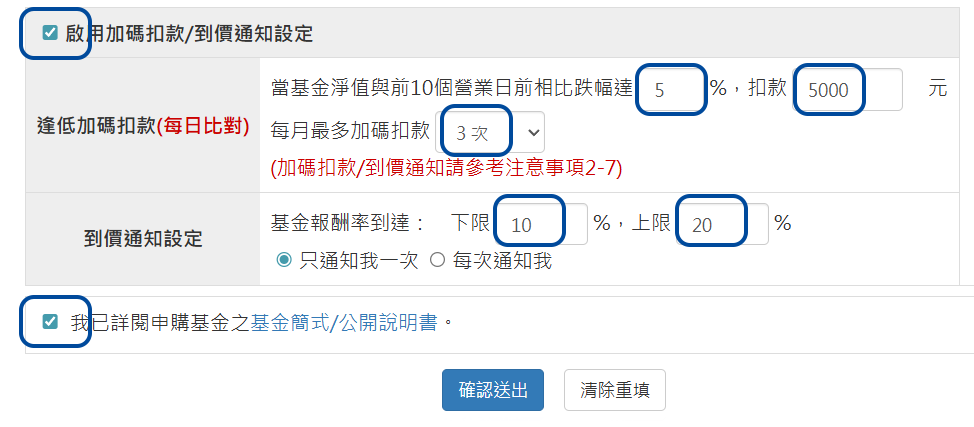Screen dimensions: 974x427
Task: Click the 到價通知設定 row label
Action: click(x=143, y=238)
